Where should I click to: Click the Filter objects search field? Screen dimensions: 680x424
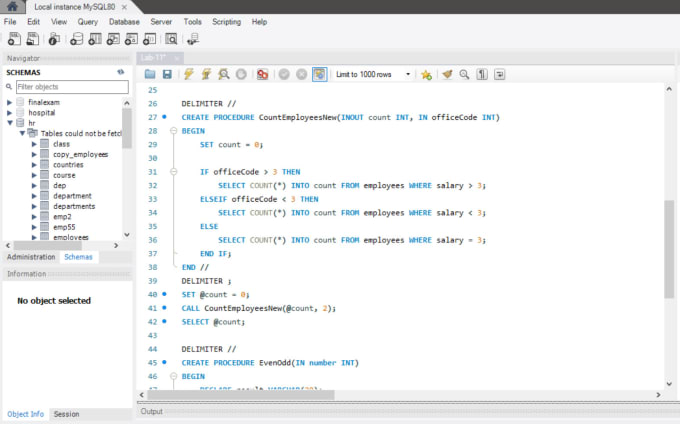click(72, 87)
